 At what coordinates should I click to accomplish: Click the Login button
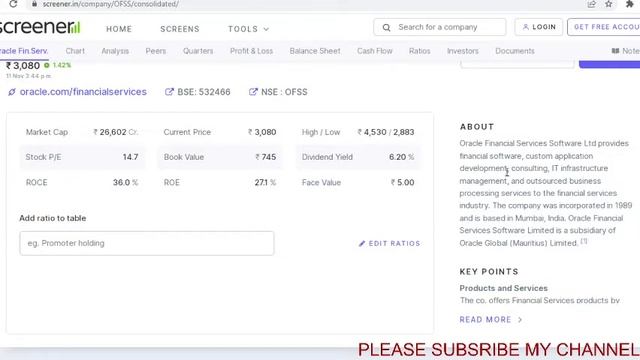pyautogui.click(x=538, y=27)
